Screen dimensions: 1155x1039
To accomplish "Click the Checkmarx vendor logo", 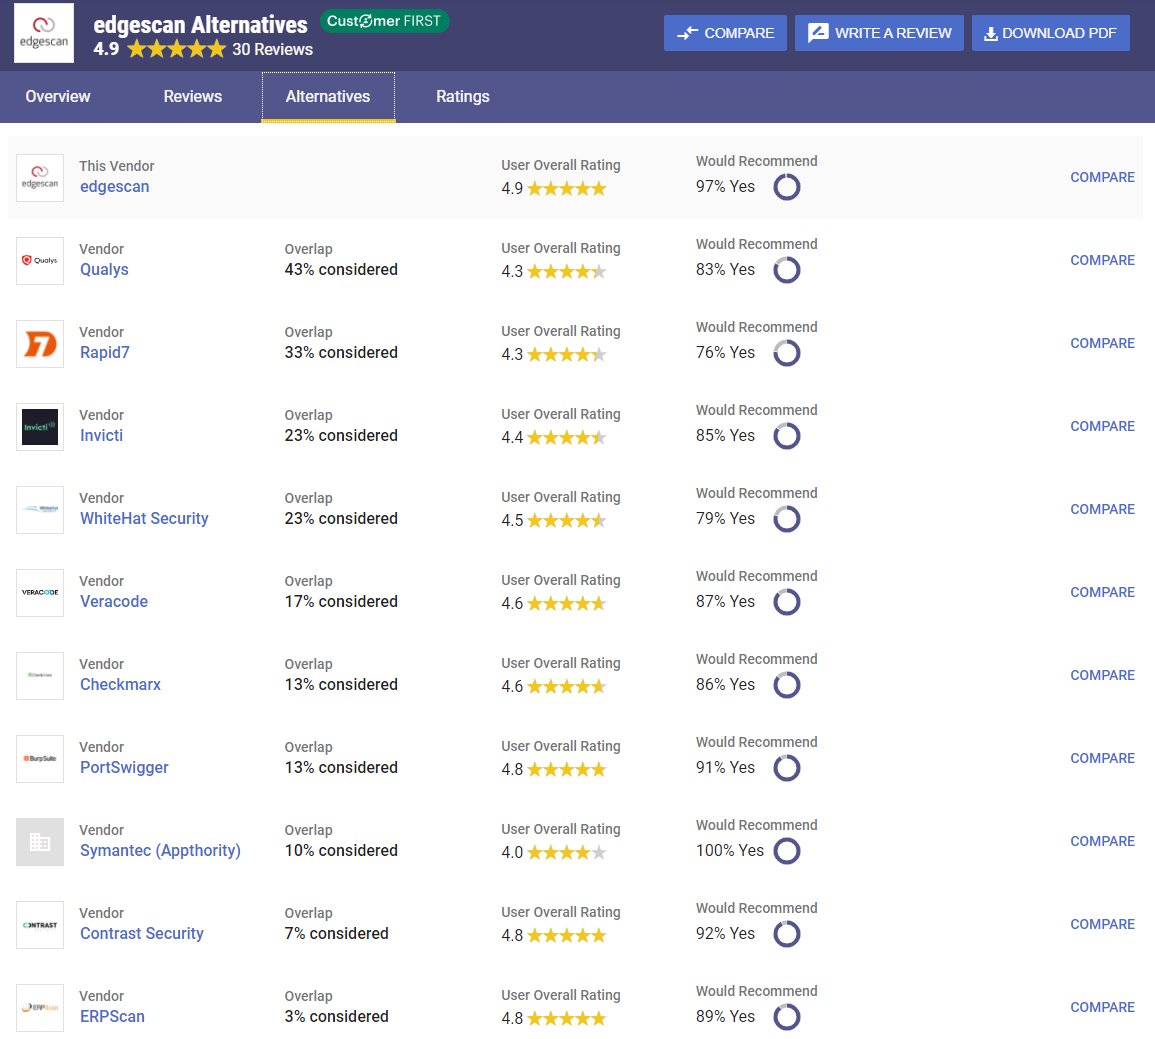I will (40, 676).
